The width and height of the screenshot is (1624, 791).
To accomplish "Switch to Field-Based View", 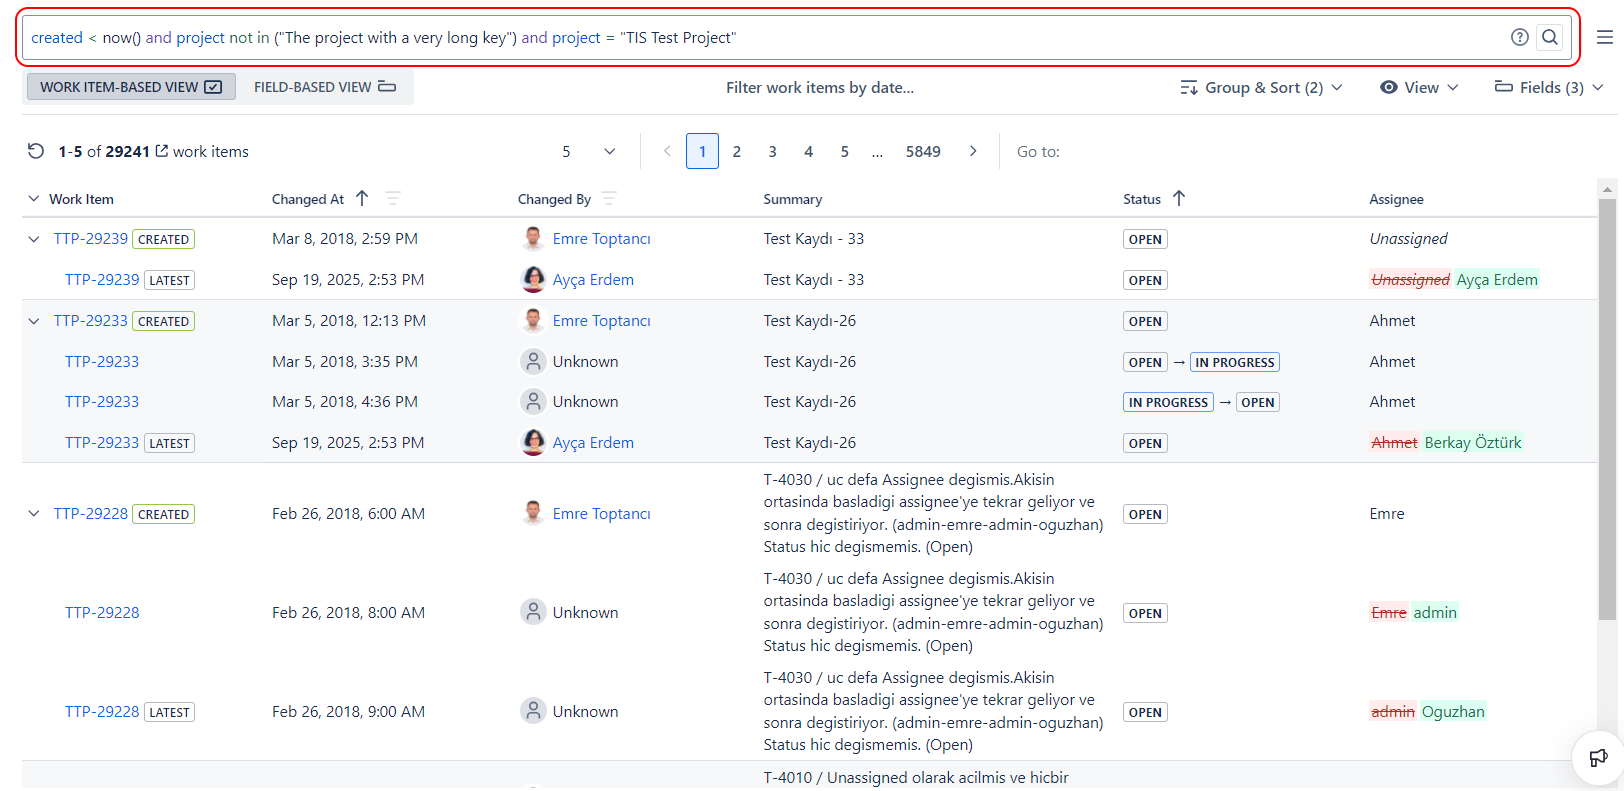I will point(325,87).
